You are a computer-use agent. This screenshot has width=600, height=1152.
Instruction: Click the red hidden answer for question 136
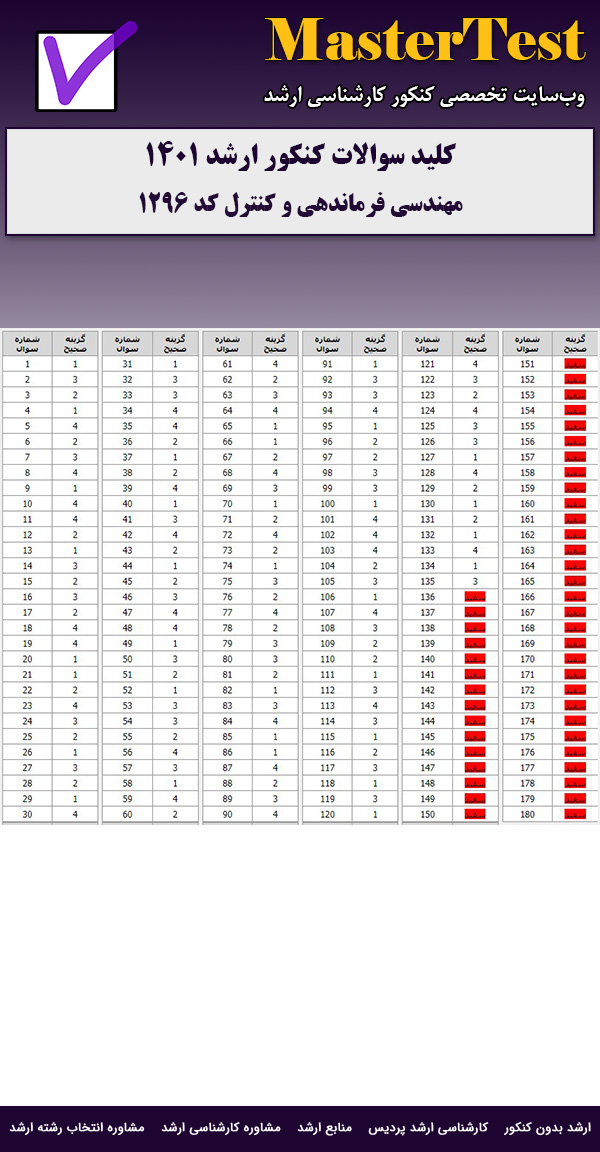(474, 597)
